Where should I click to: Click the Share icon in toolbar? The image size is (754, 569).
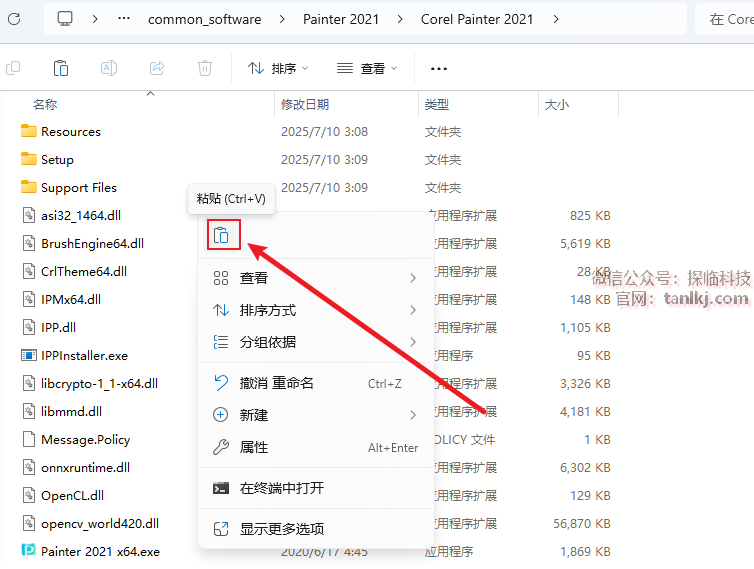[157, 68]
